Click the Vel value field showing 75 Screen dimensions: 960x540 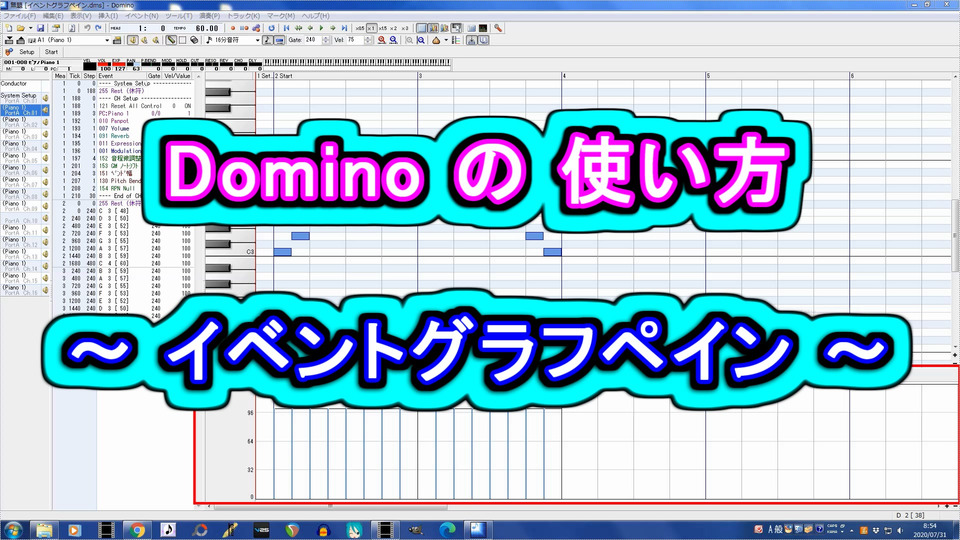(x=355, y=40)
